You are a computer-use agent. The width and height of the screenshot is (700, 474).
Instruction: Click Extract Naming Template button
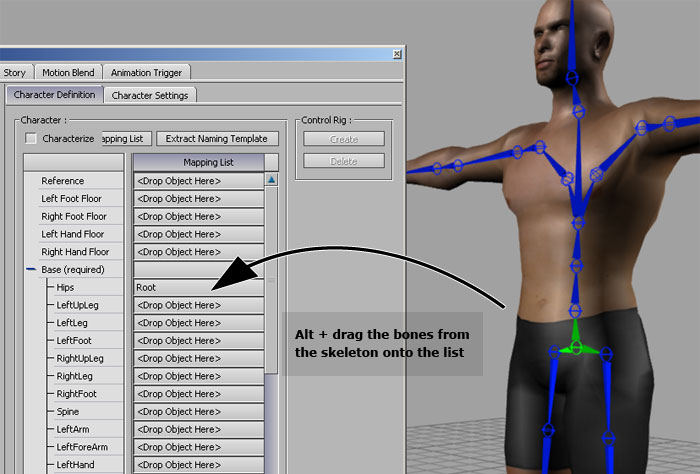216,139
